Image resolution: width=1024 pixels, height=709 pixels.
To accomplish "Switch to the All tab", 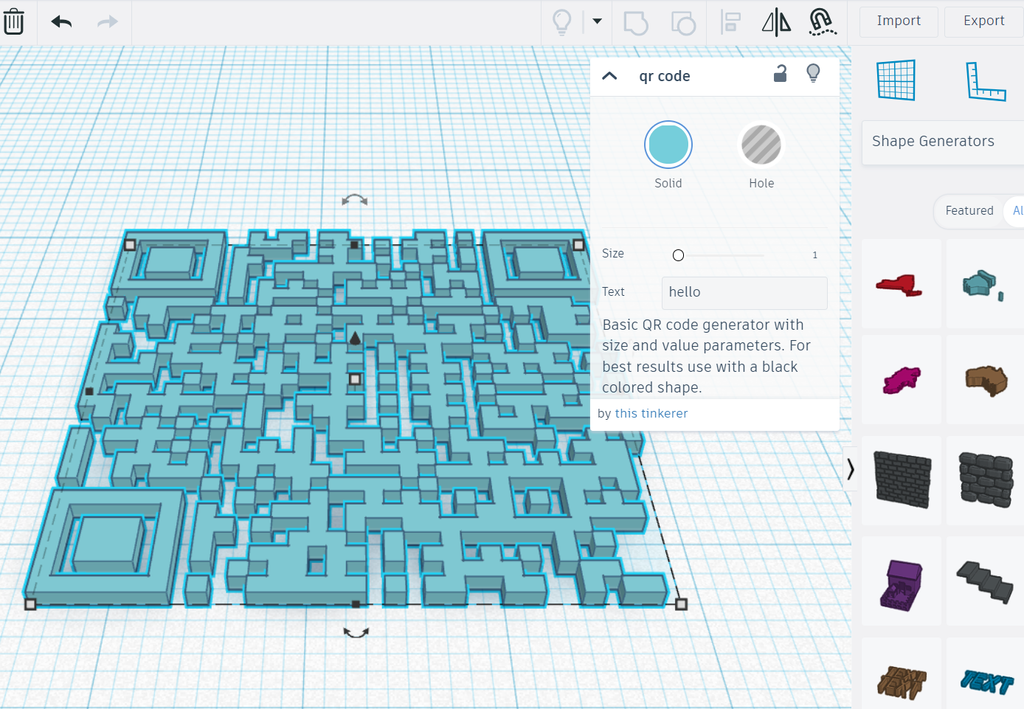I will (x=1017, y=211).
